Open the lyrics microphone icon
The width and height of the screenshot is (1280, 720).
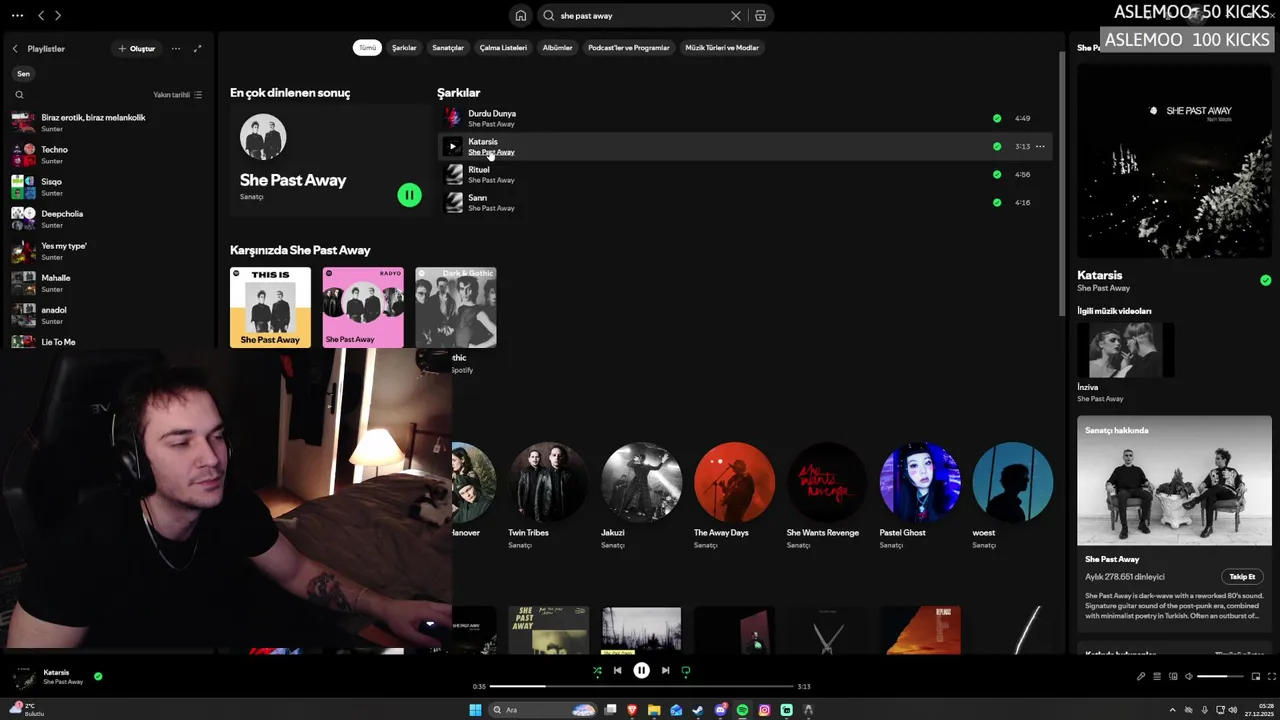click(x=1141, y=676)
